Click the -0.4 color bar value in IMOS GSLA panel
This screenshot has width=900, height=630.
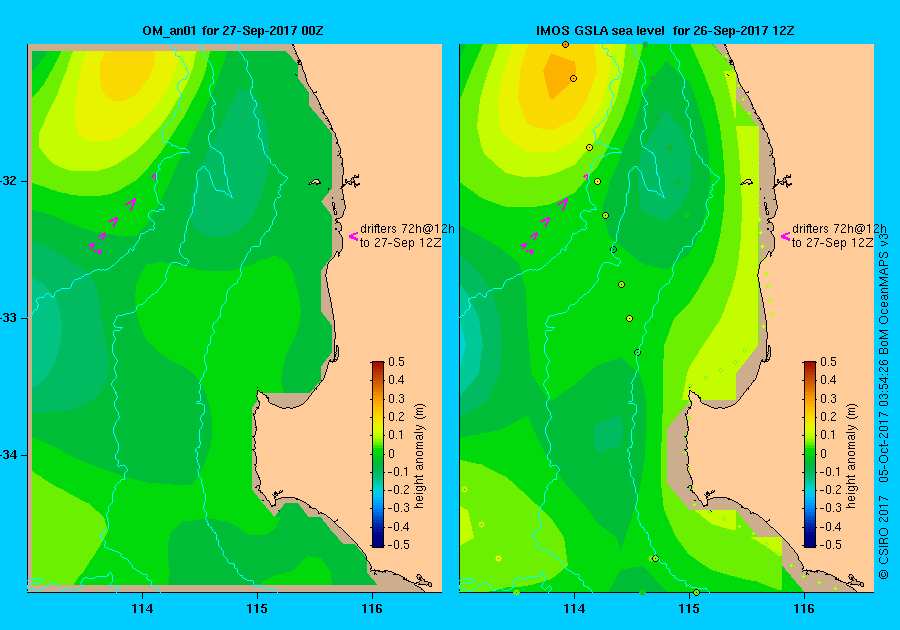click(x=829, y=527)
